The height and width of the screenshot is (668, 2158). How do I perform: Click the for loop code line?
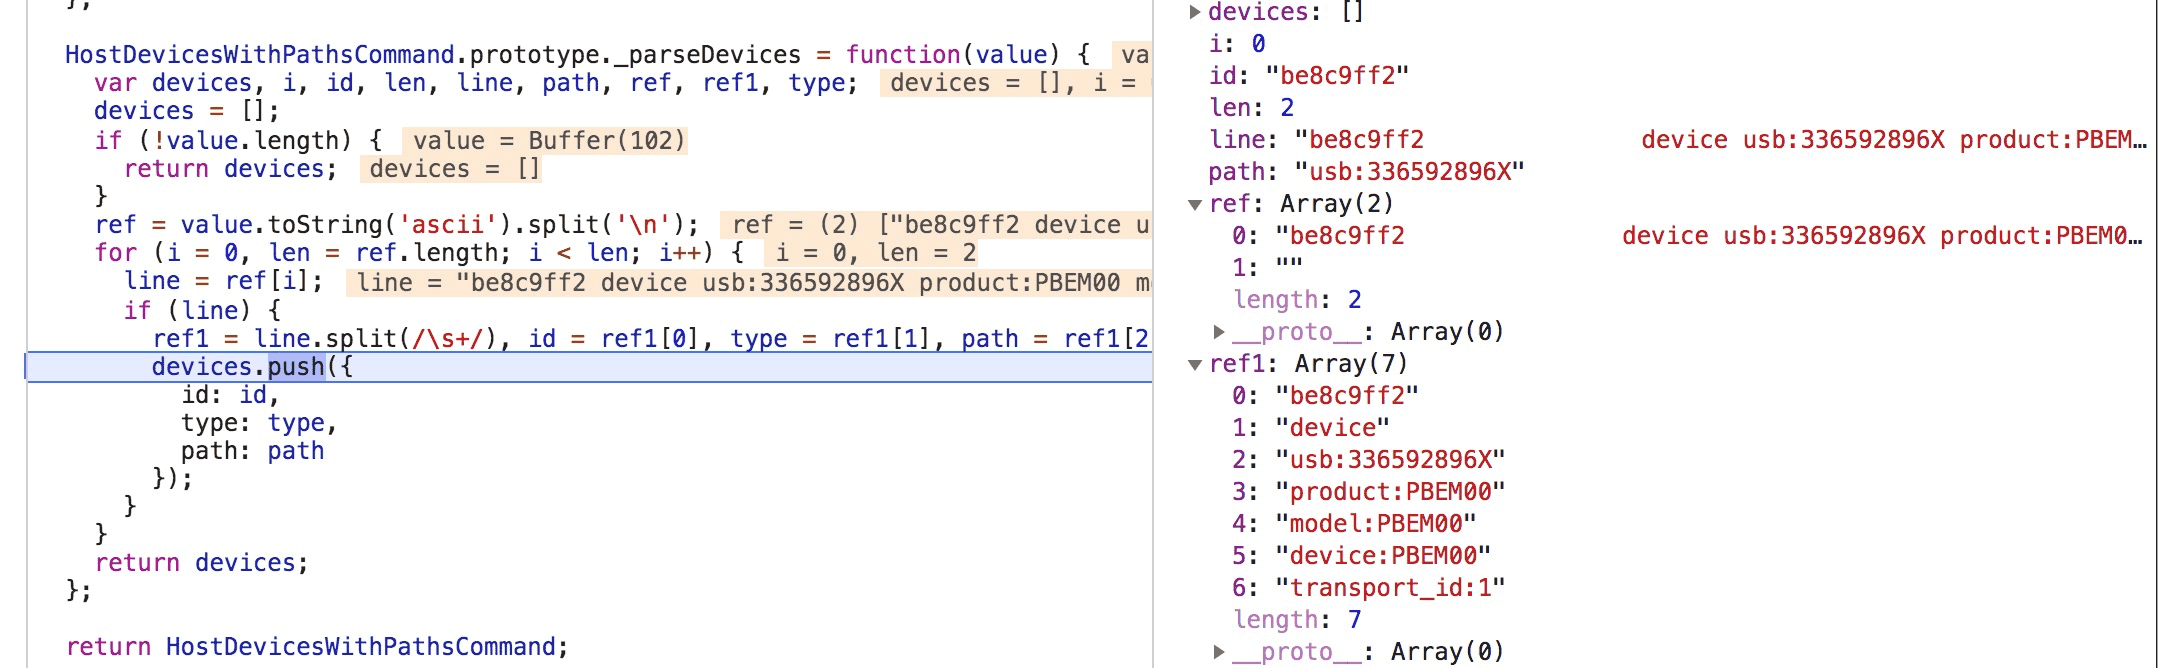[419, 253]
